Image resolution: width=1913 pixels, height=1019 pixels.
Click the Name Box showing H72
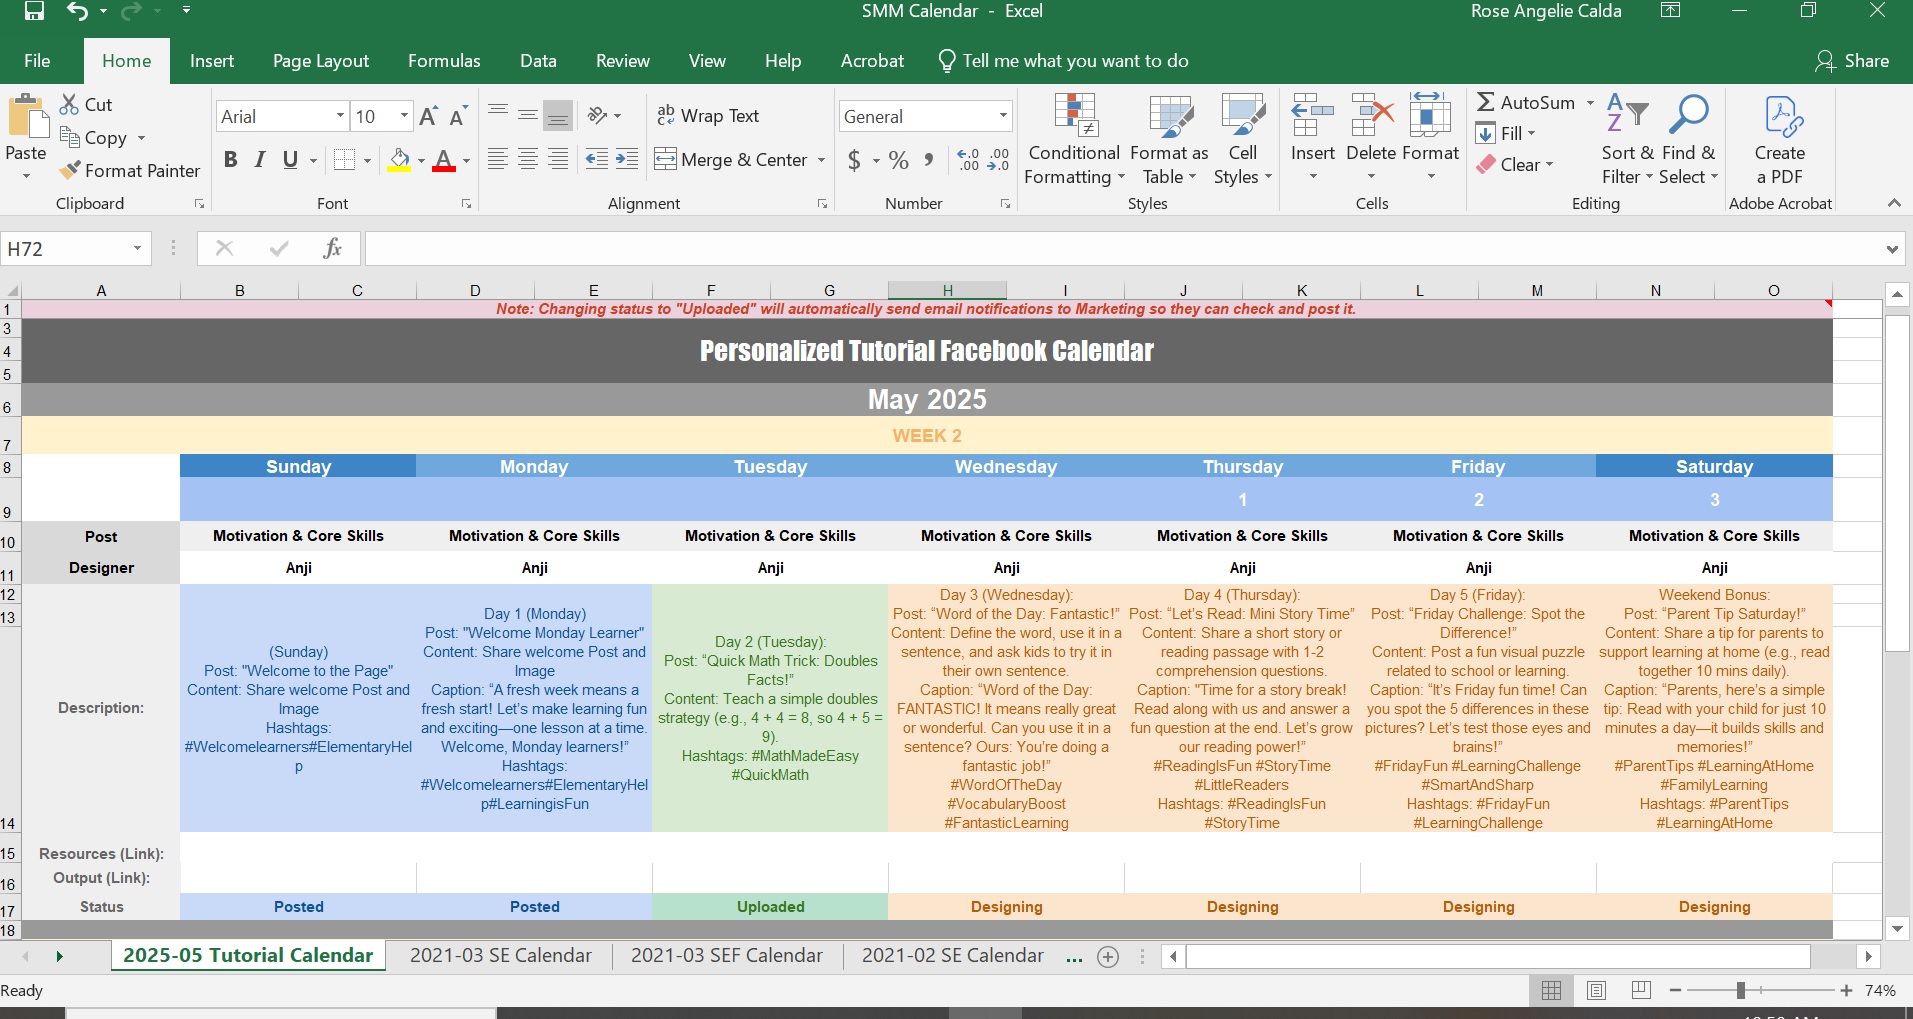66,249
